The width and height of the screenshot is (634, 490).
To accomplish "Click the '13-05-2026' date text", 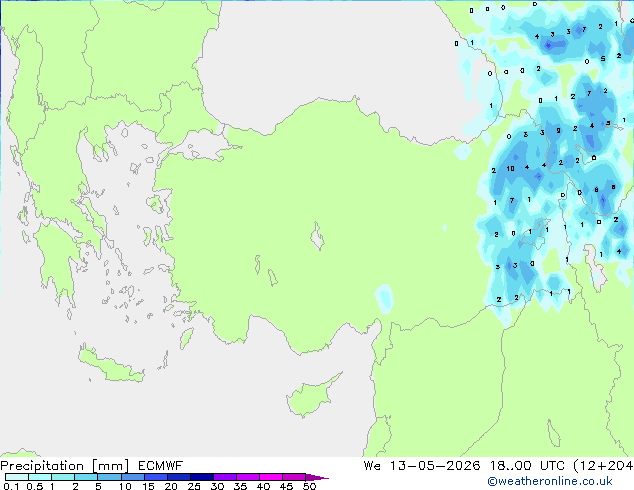I will (x=435, y=466).
